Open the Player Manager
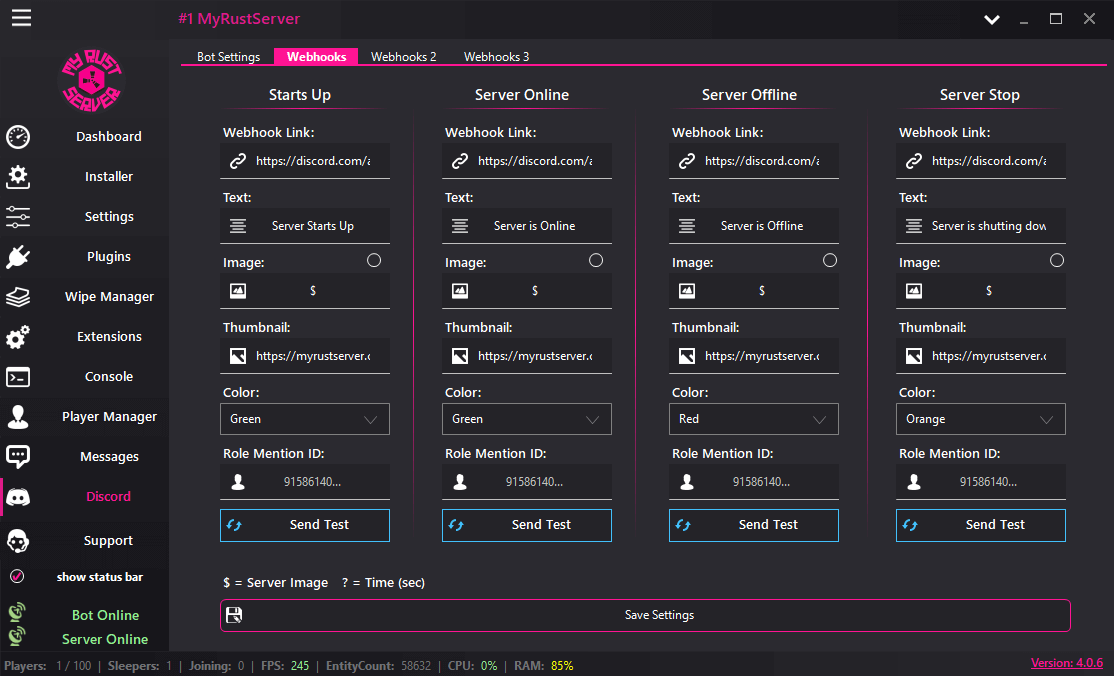The image size is (1114, 676). tap(108, 416)
